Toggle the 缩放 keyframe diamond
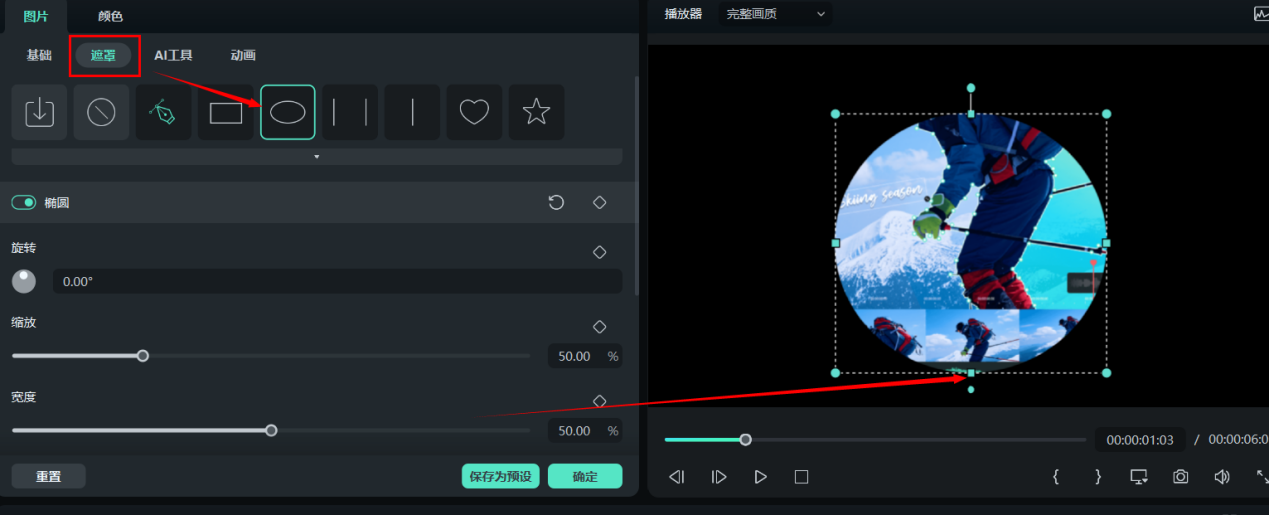Viewport: 1269px width, 515px height. pos(600,327)
